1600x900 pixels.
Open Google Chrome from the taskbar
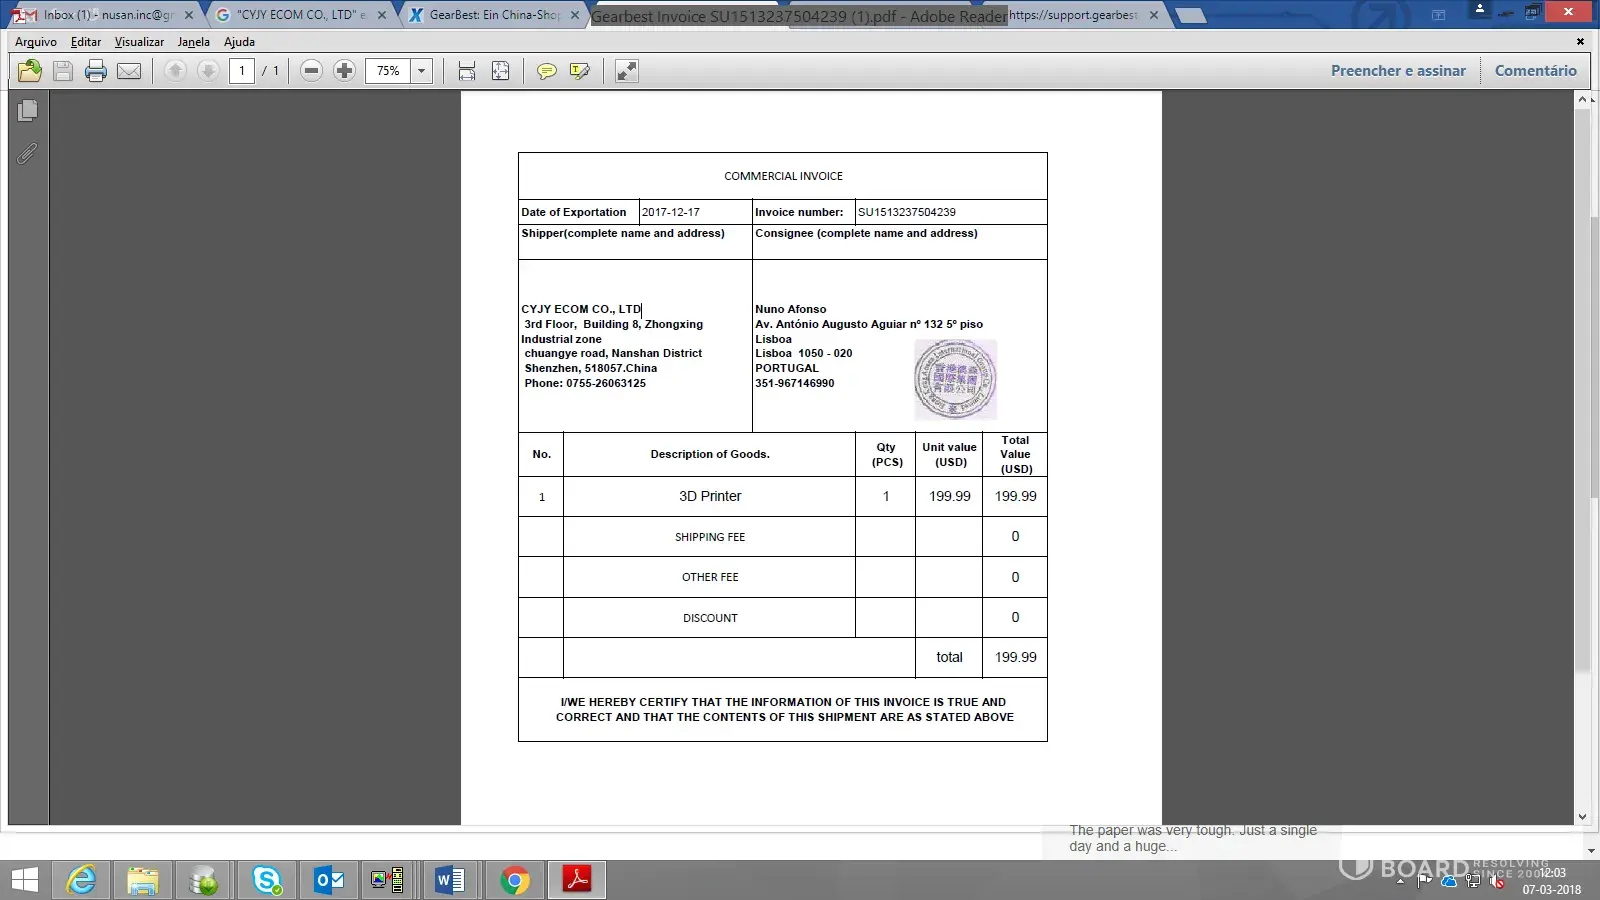(x=515, y=880)
